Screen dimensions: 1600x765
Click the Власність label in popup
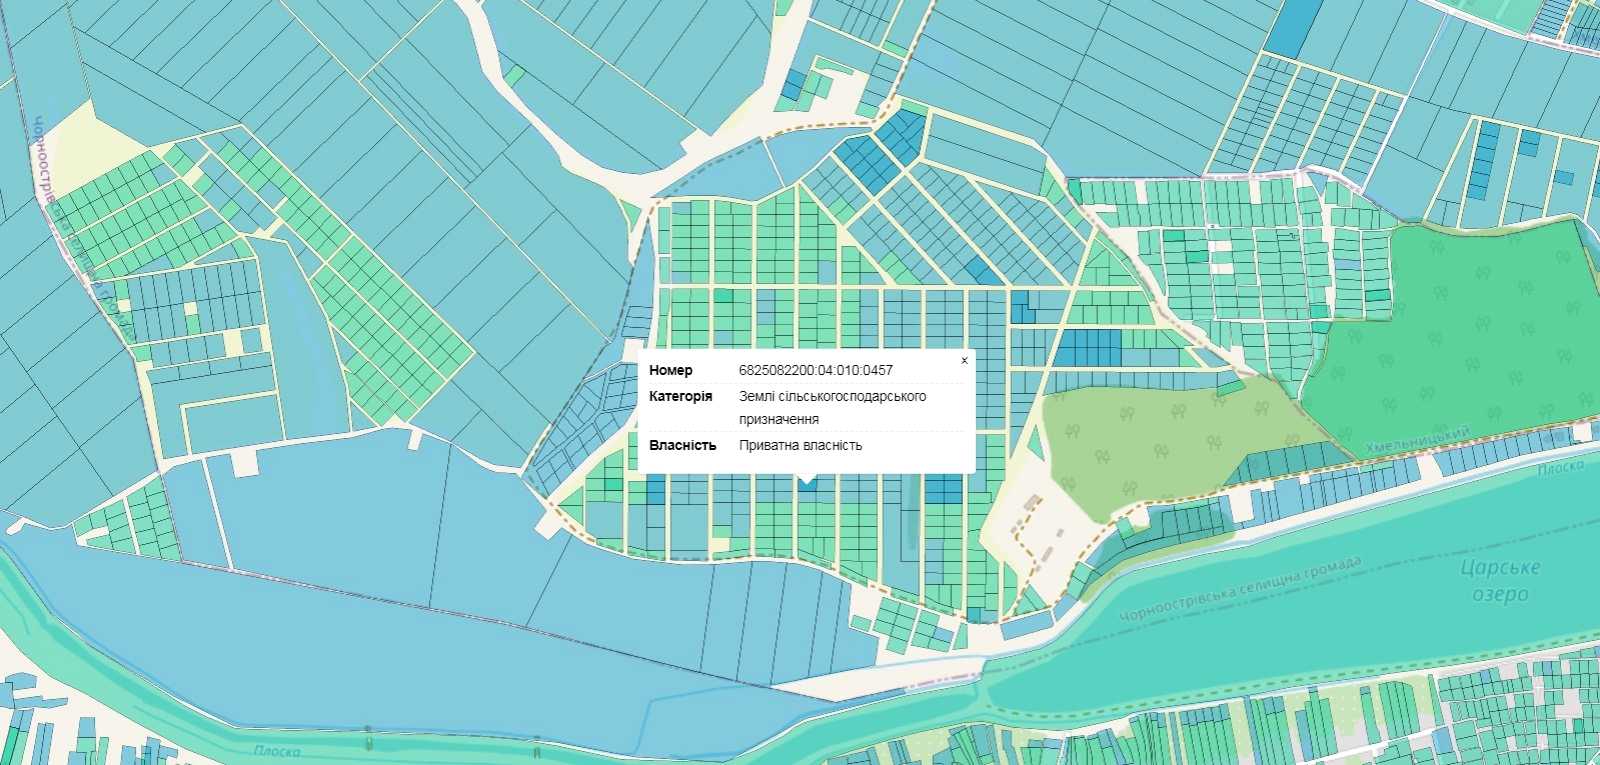[682, 446]
